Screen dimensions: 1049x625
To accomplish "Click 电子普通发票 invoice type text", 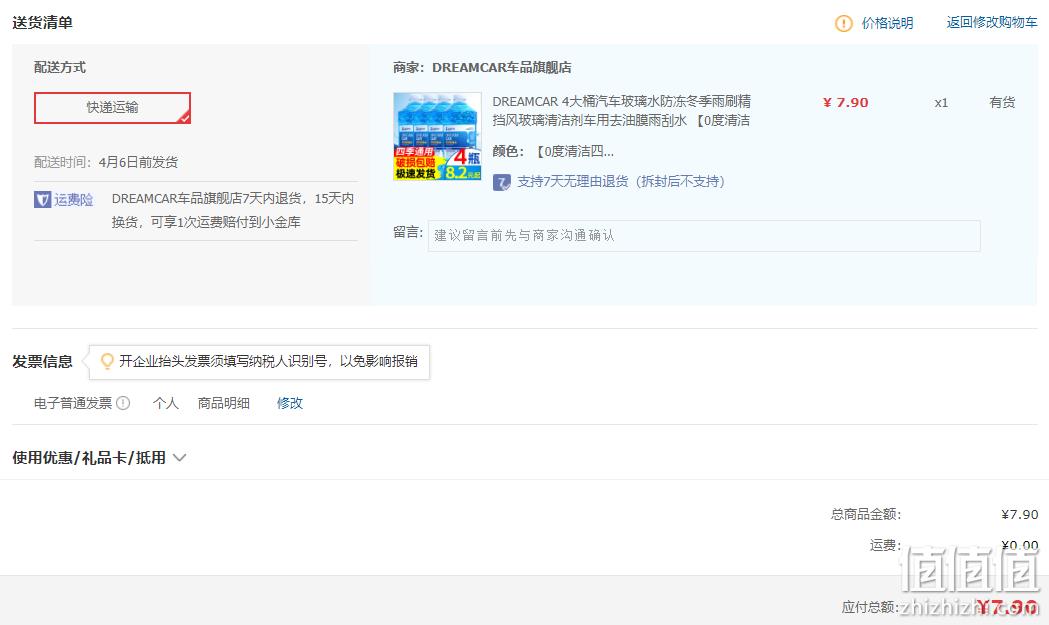I will tap(73, 403).
